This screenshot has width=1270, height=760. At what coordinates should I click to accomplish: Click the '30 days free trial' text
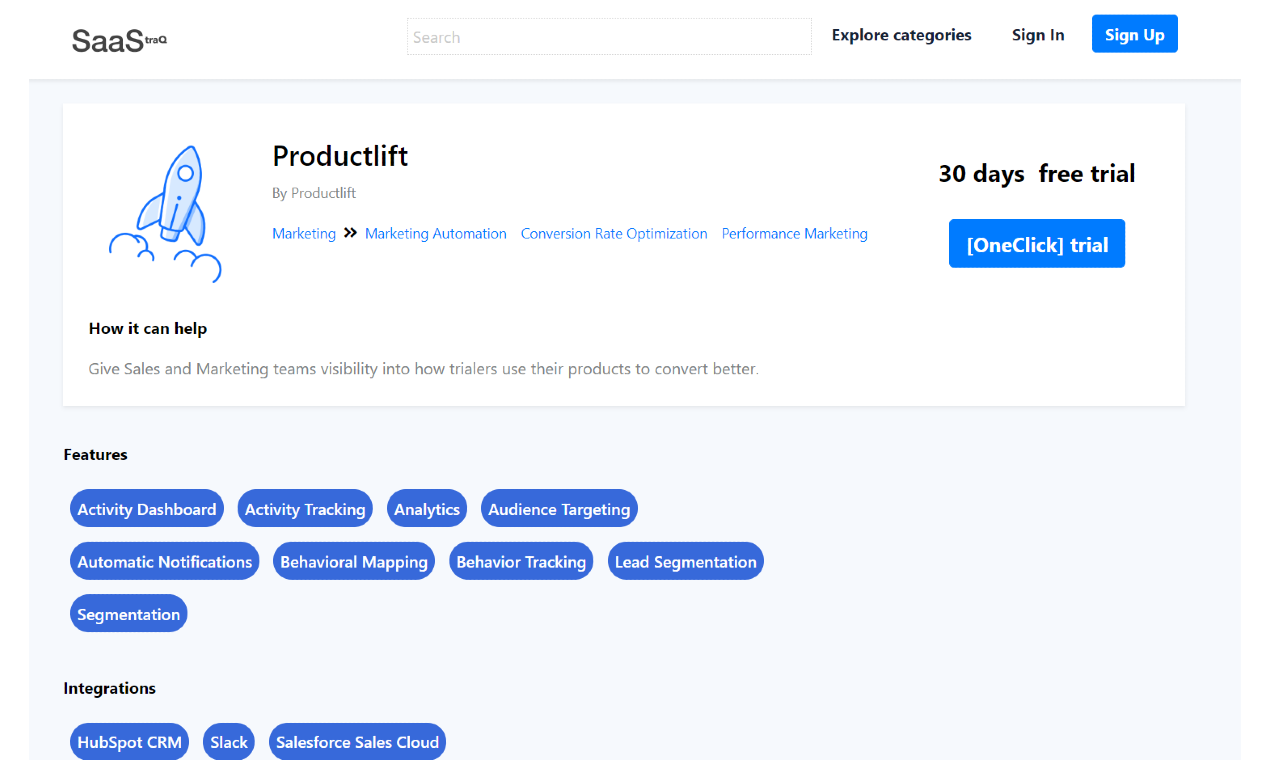1037,174
